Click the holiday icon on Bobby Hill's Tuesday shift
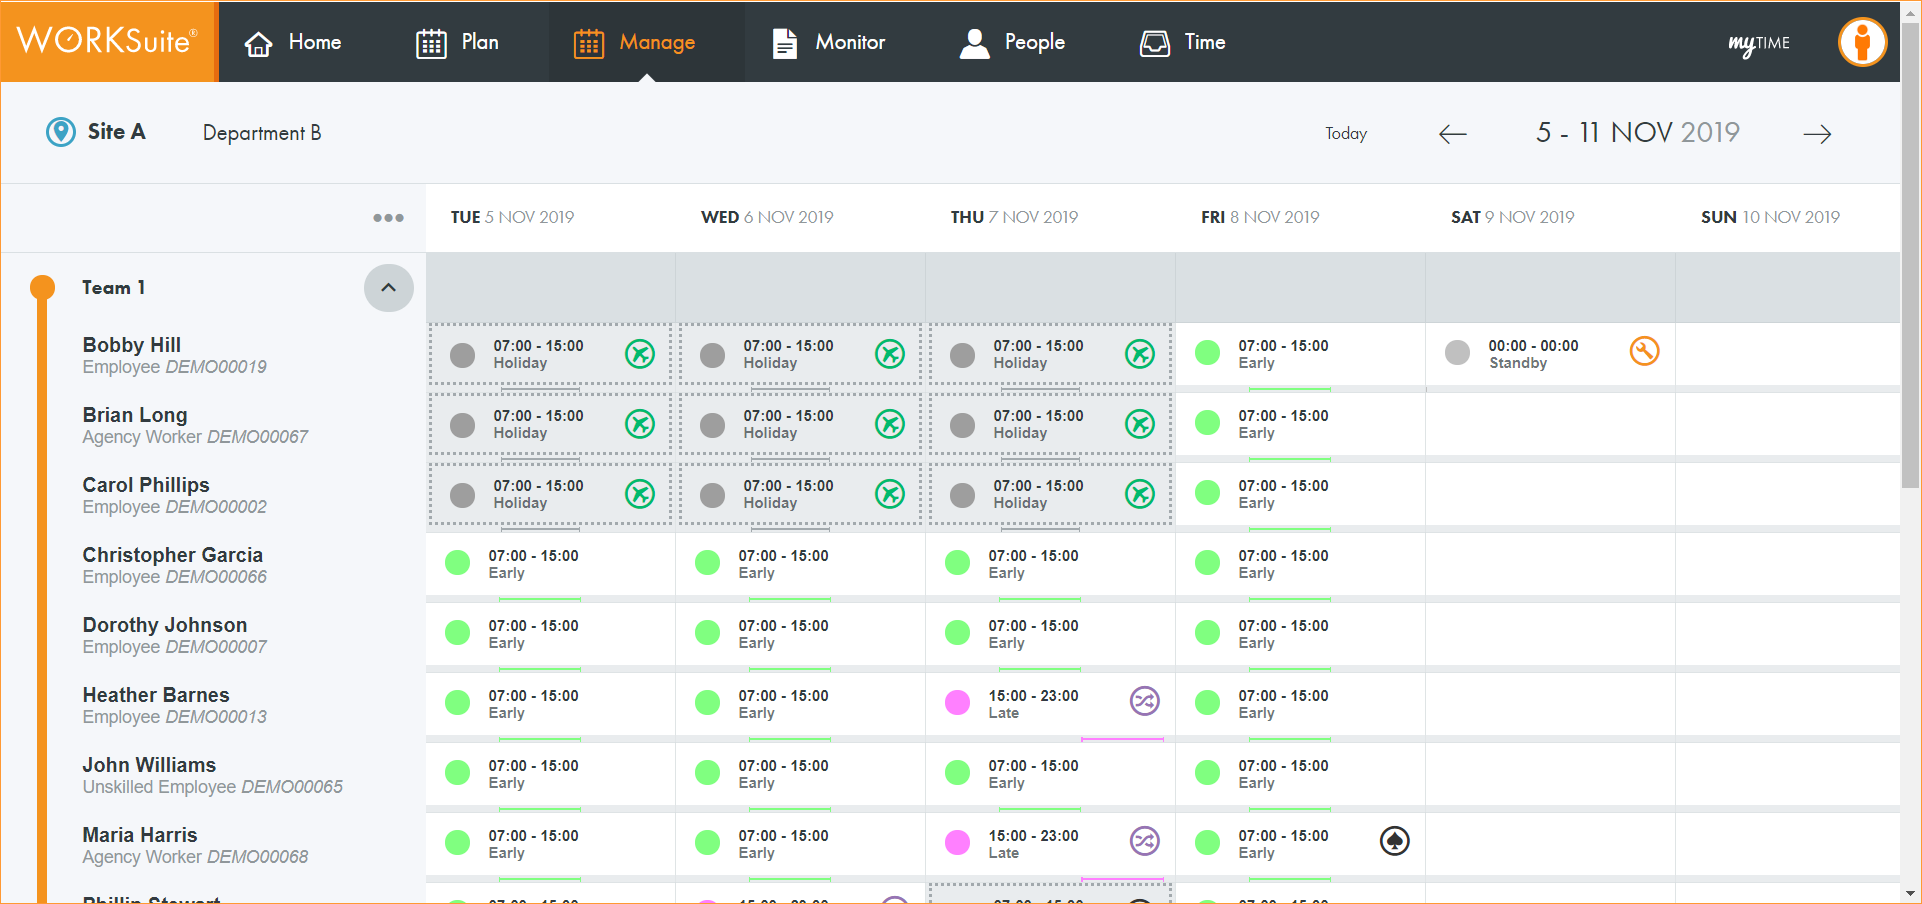This screenshot has width=1922, height=904. tap(640, 354)
